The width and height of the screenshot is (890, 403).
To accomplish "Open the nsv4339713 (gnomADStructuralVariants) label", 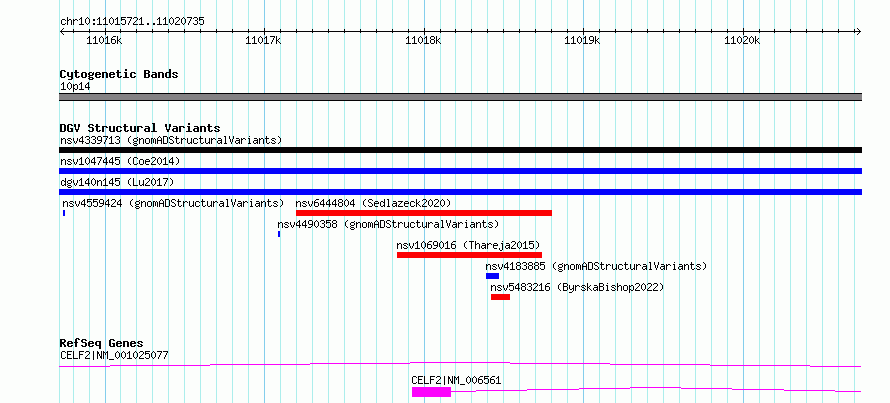I will [x=171, y=140].
